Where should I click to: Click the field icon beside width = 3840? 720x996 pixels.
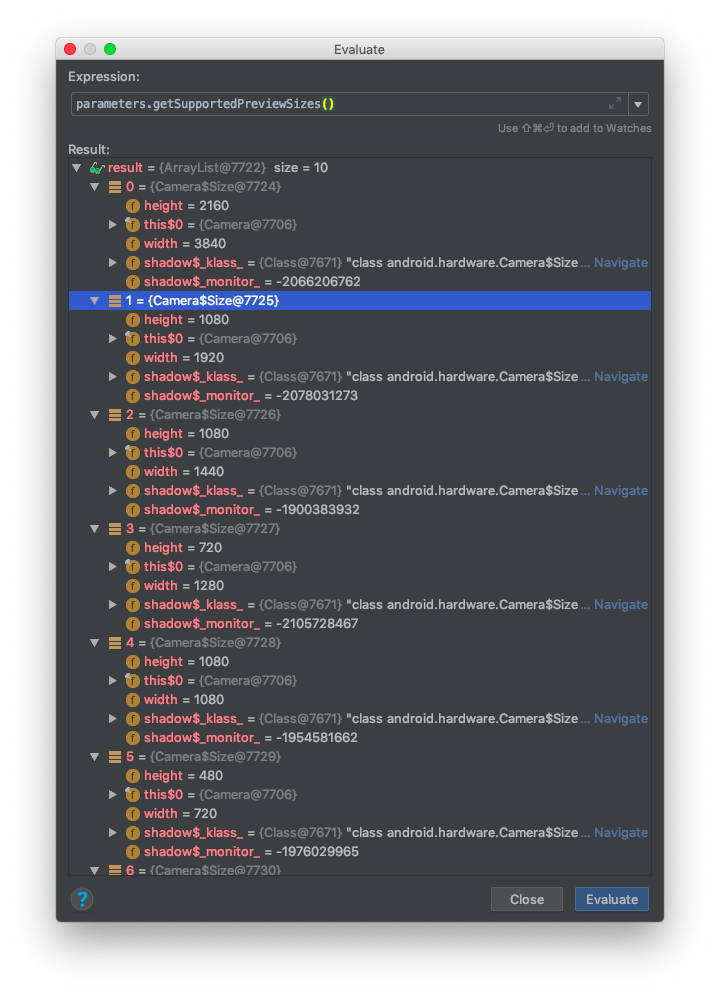133,243
